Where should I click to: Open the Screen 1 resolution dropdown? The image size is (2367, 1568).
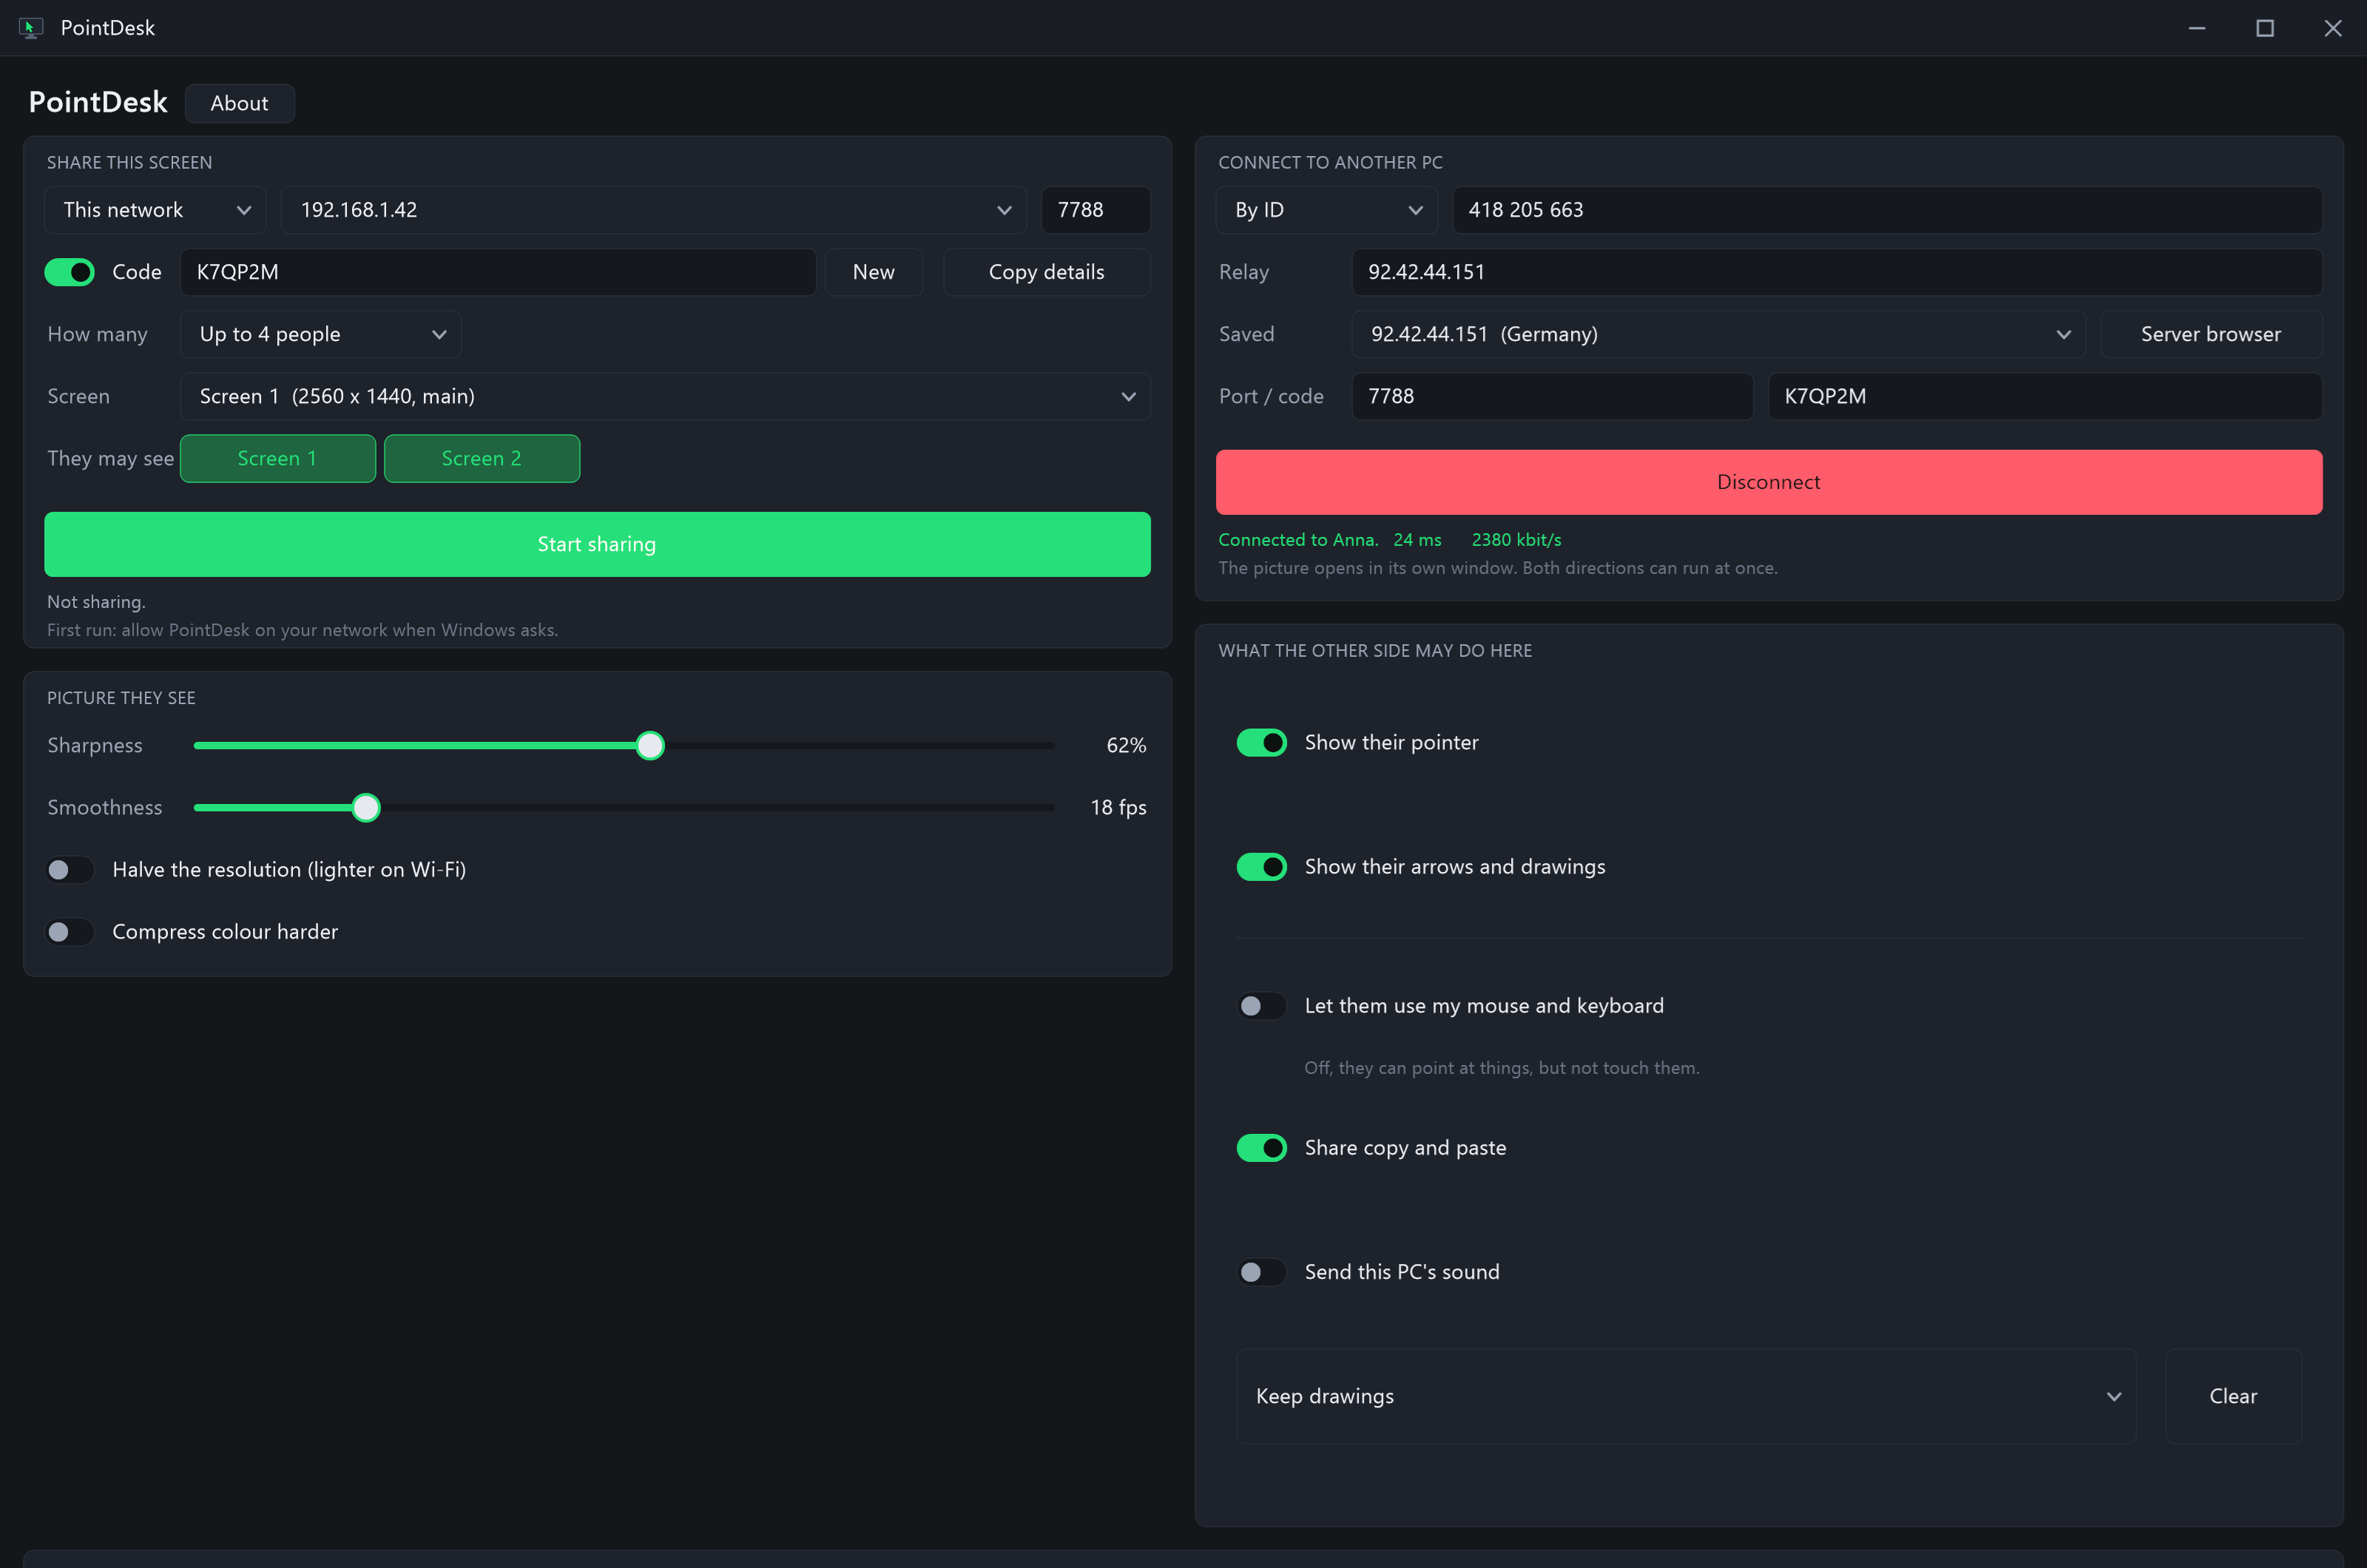tap(665, 396)
